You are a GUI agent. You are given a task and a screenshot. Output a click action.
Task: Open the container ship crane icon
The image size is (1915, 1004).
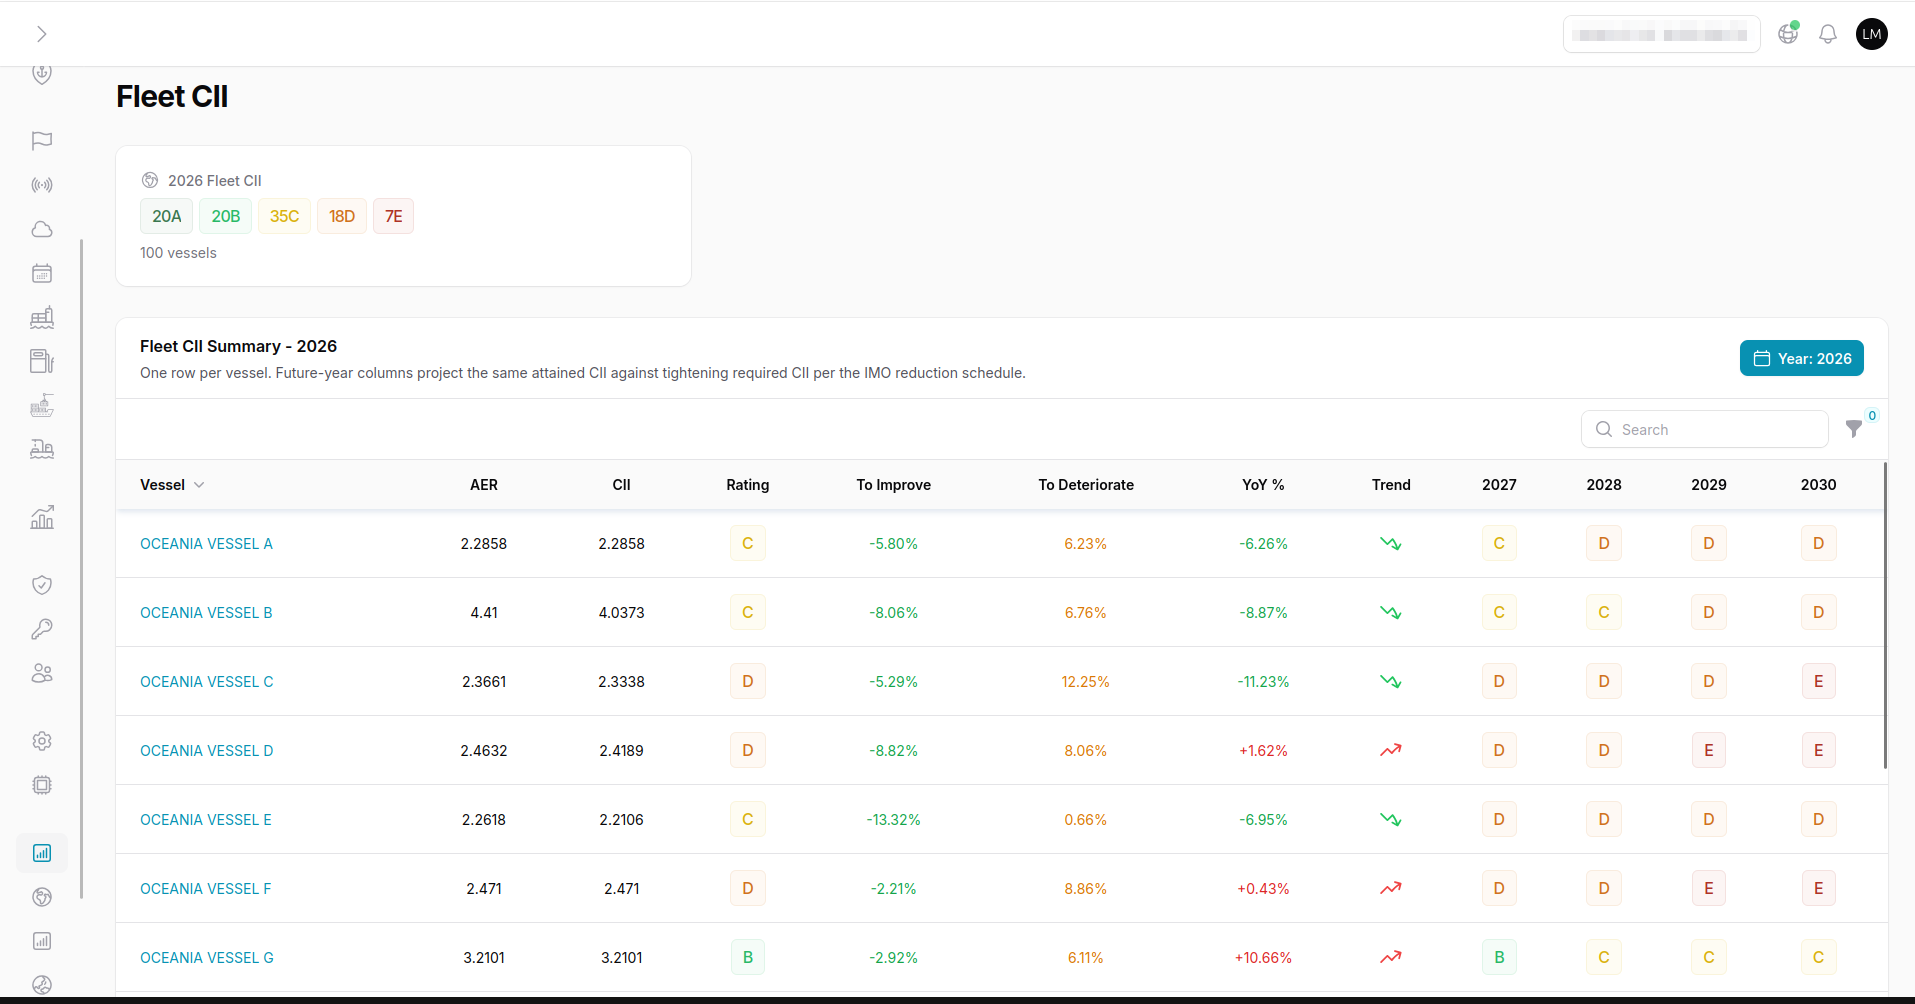[x=42, y=405]
